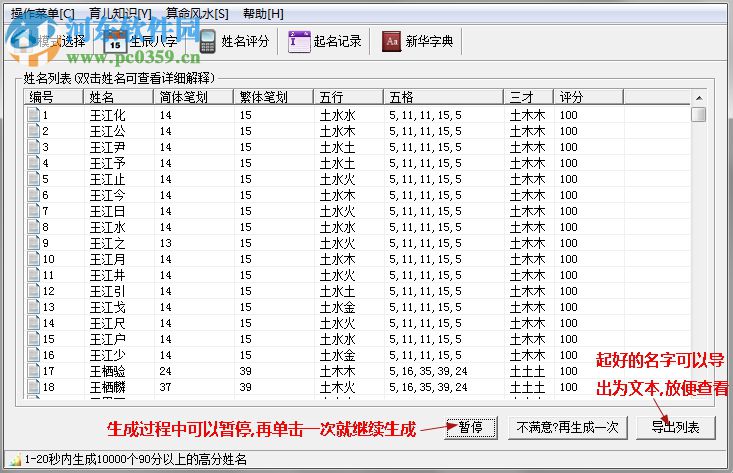The image size is (733, 473).
Task: Select the name 王江今
Action: 108,195
